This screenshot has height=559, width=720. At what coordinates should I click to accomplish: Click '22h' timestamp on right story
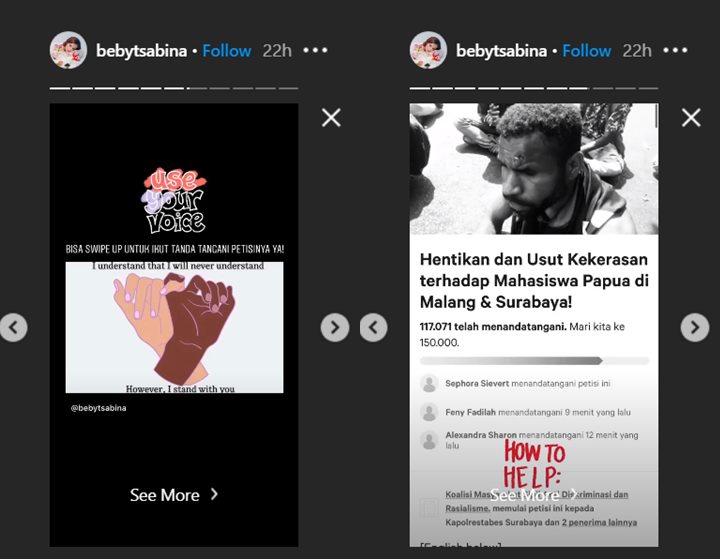coord(637,51)
